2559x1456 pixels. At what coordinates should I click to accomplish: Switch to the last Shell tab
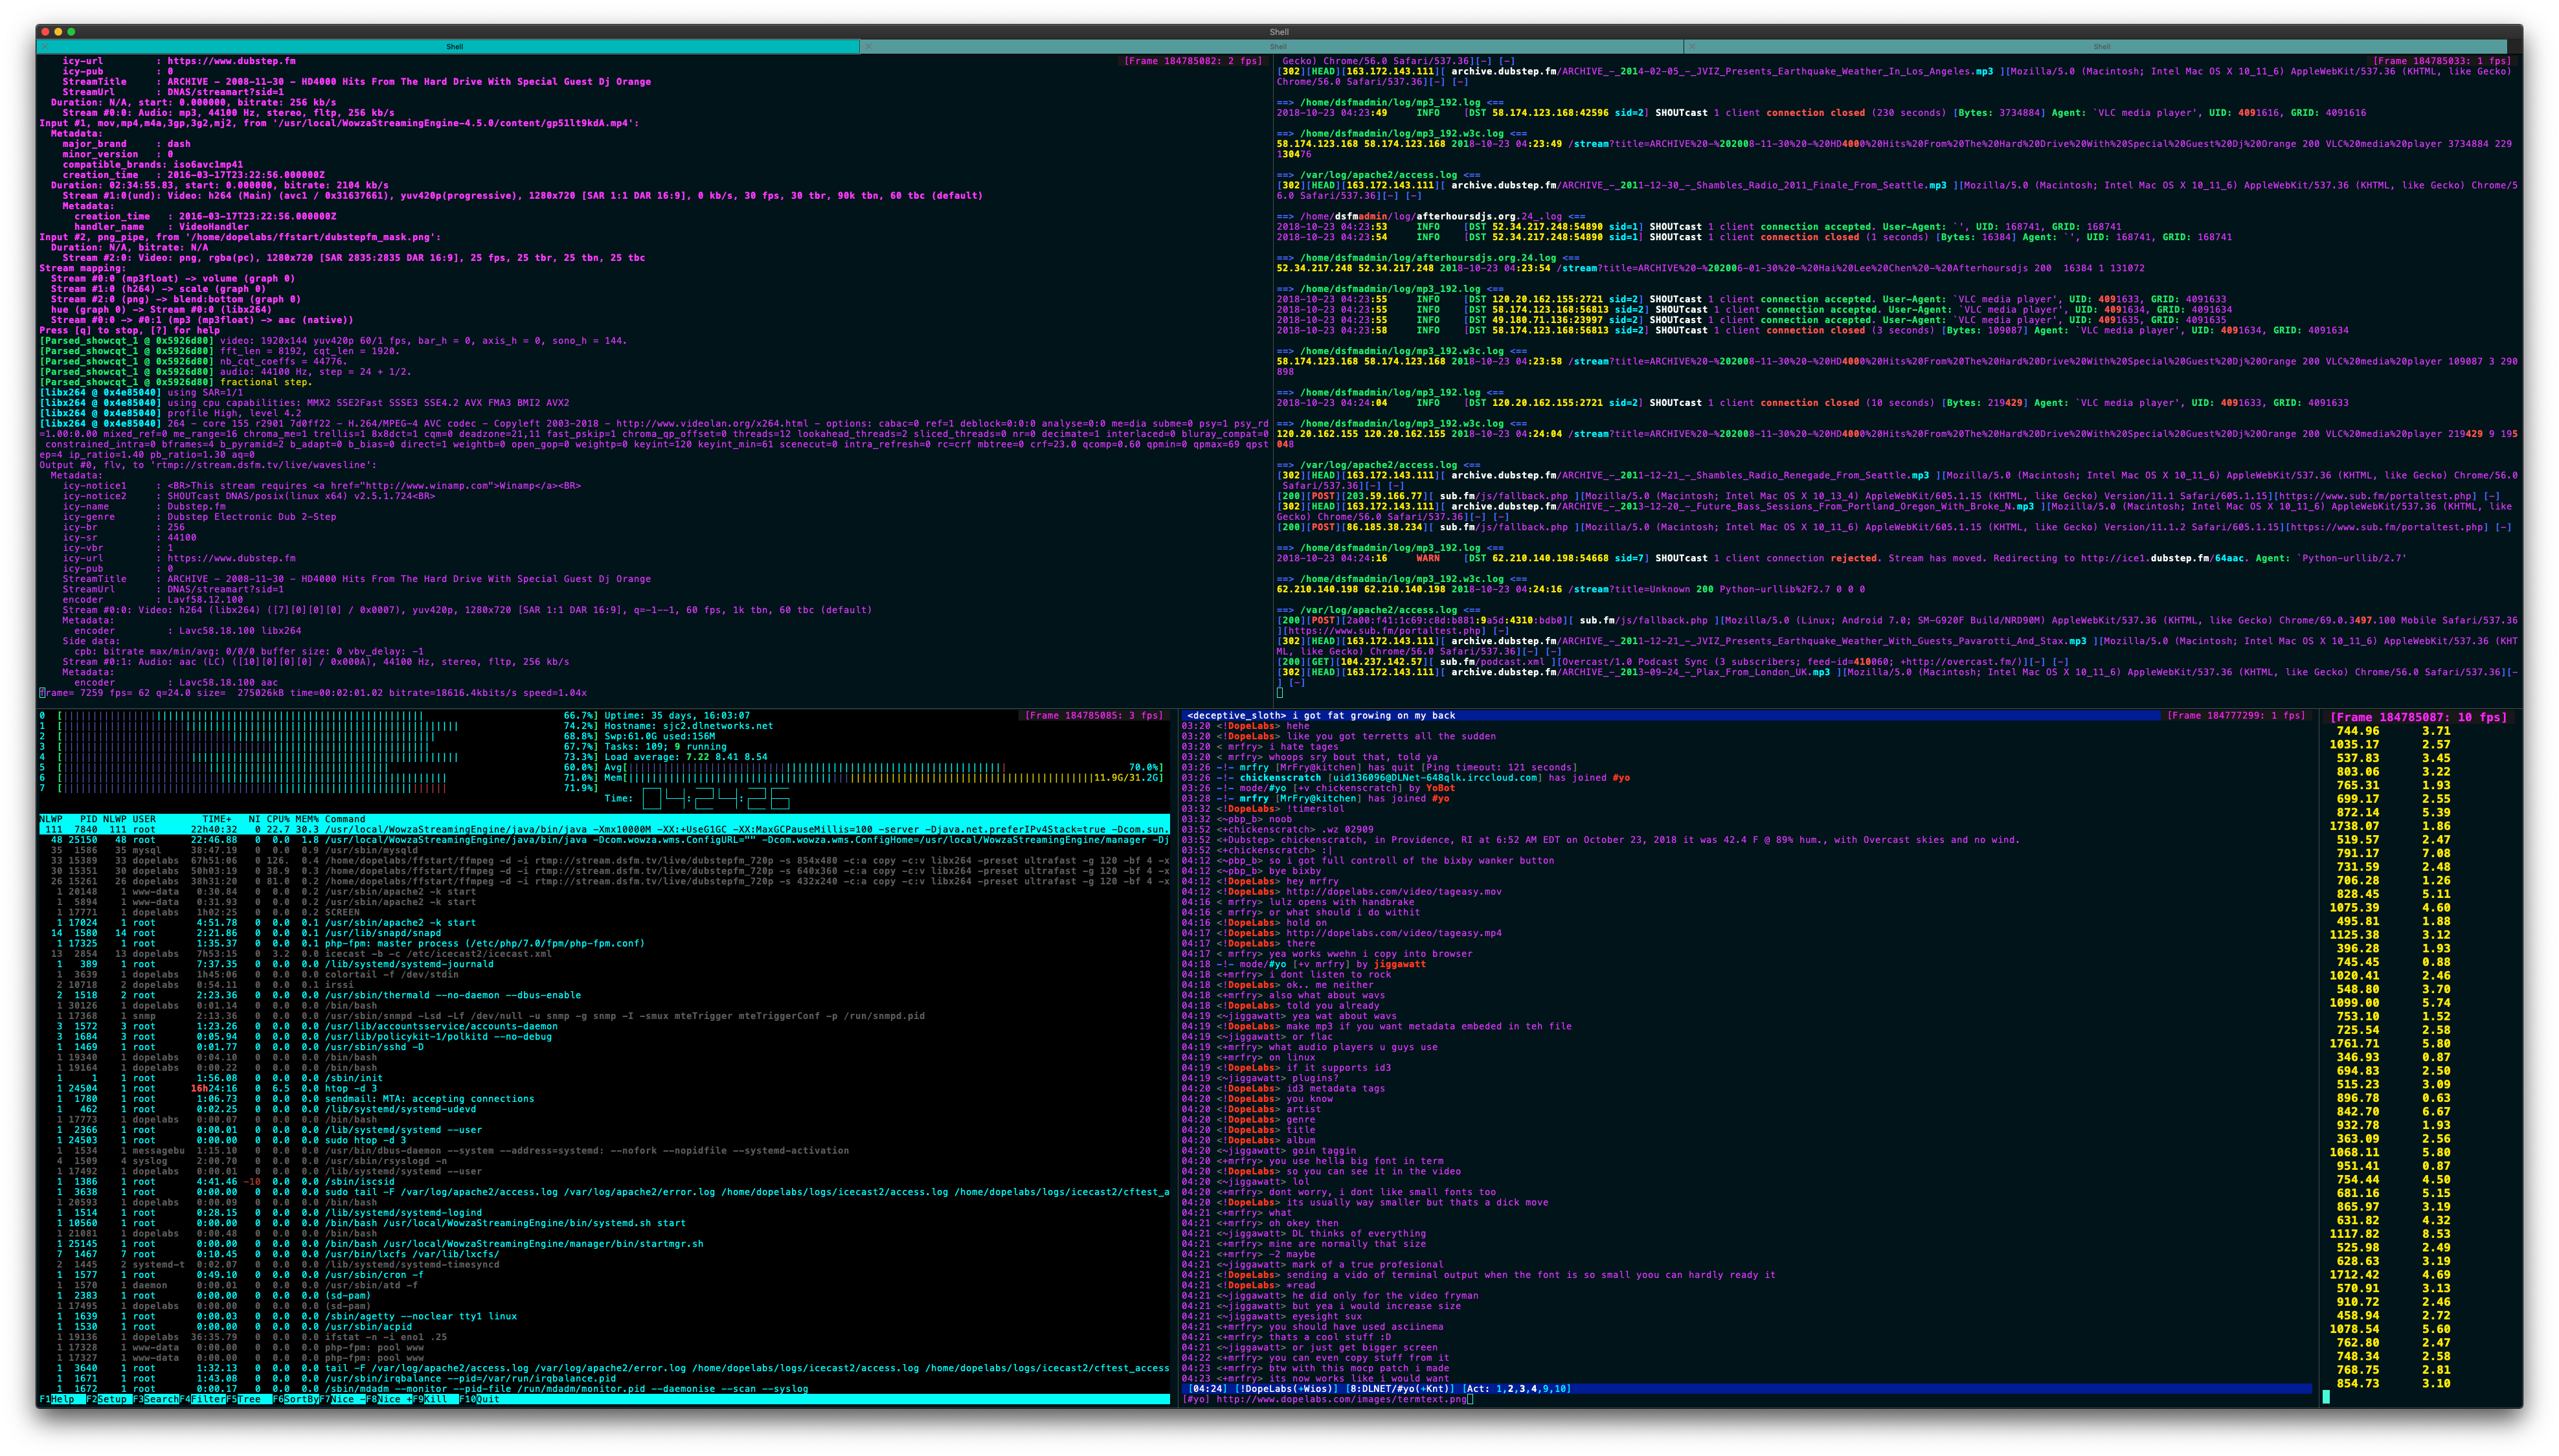[x=2101, y=47]
